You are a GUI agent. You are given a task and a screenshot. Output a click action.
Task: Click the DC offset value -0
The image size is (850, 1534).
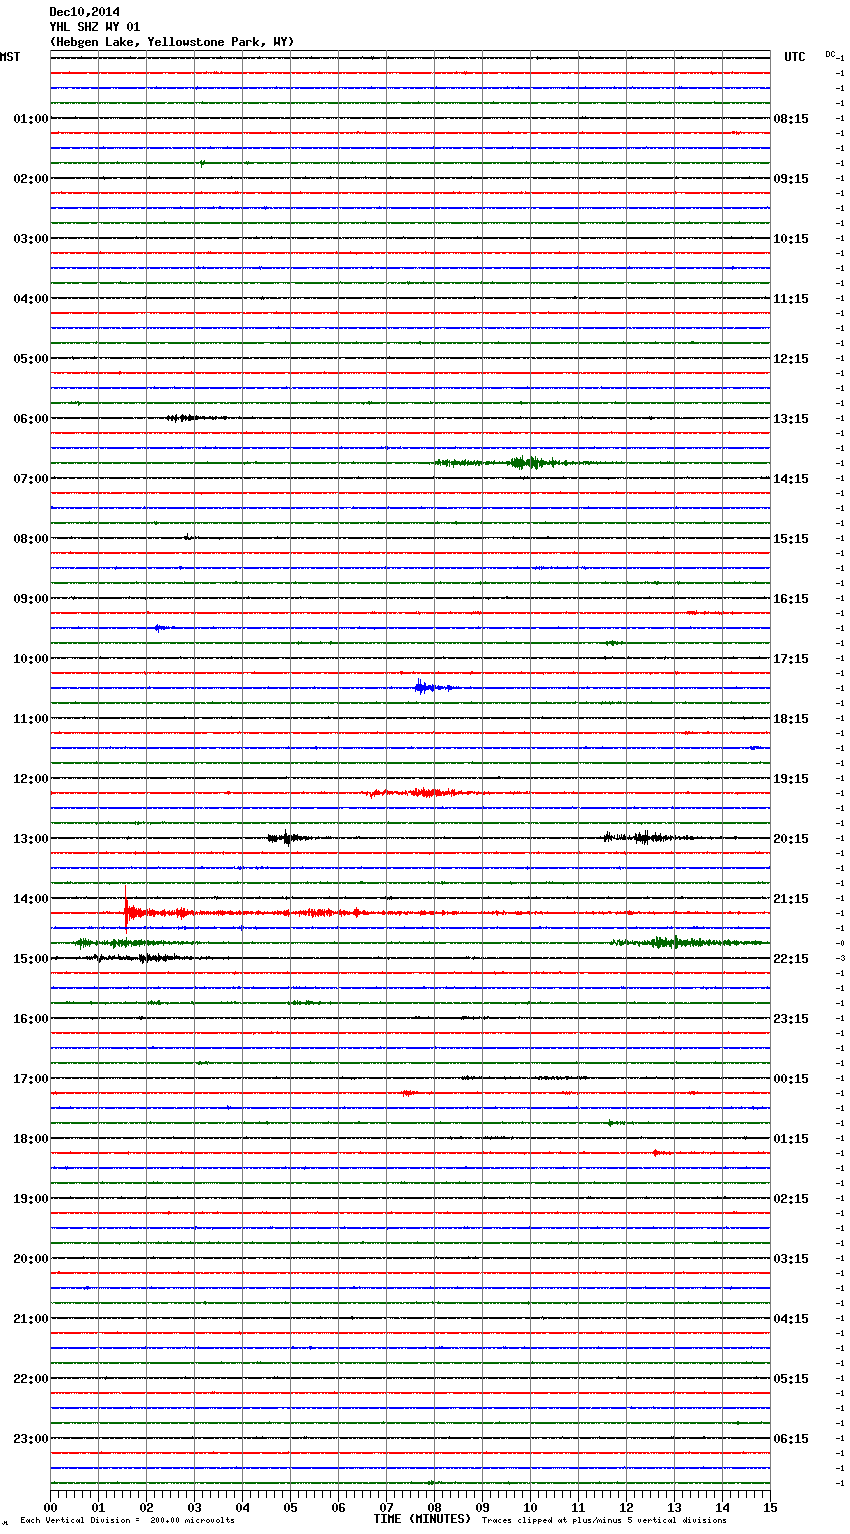click(841, 944)
